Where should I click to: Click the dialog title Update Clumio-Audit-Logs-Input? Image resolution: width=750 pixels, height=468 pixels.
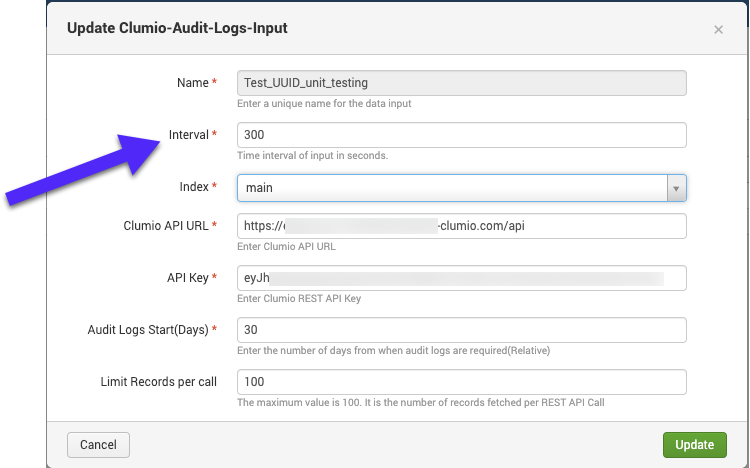click(177, 28)
